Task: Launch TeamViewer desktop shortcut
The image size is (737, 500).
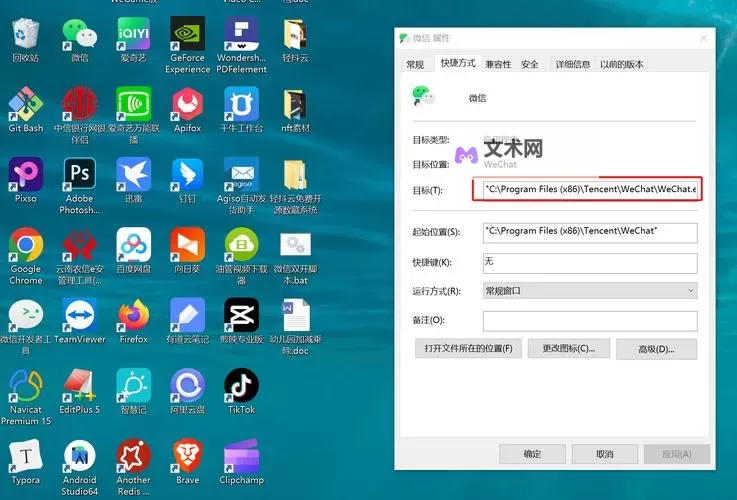Action: tap(79, 315)
